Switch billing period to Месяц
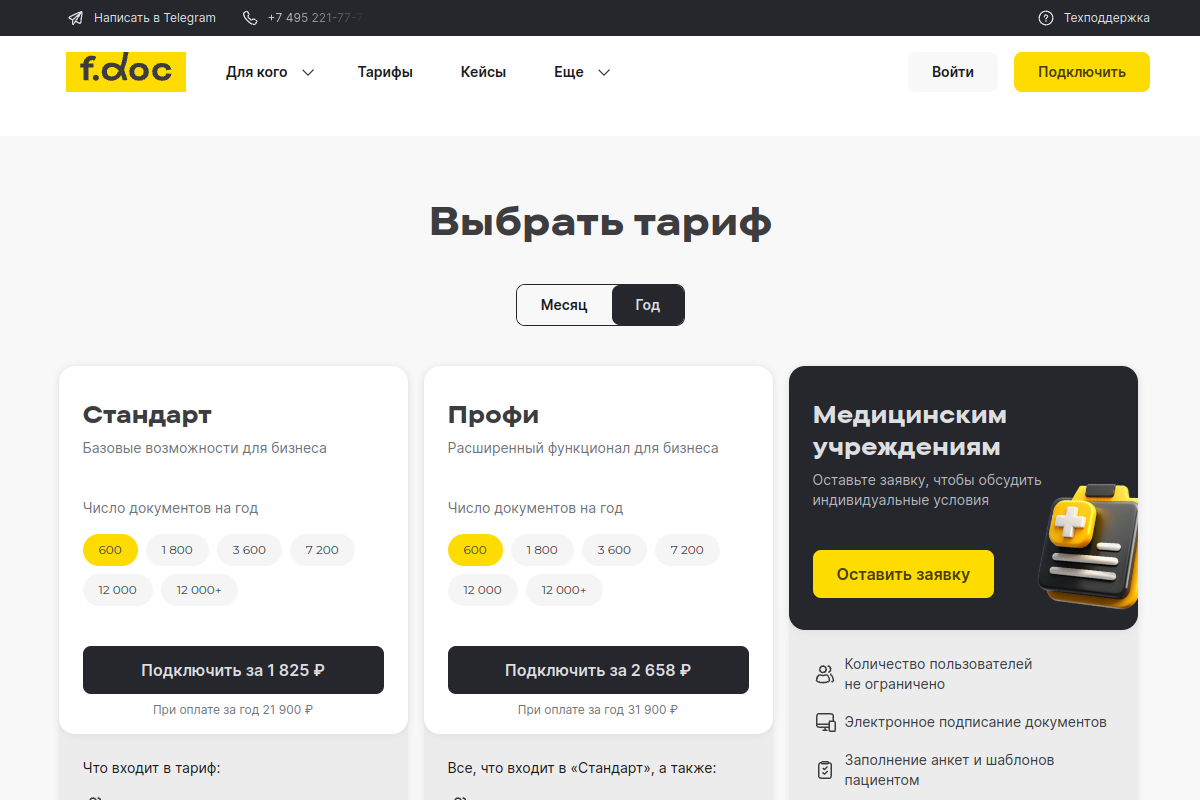Viewport: 1200px width, 800px height. 564,305
